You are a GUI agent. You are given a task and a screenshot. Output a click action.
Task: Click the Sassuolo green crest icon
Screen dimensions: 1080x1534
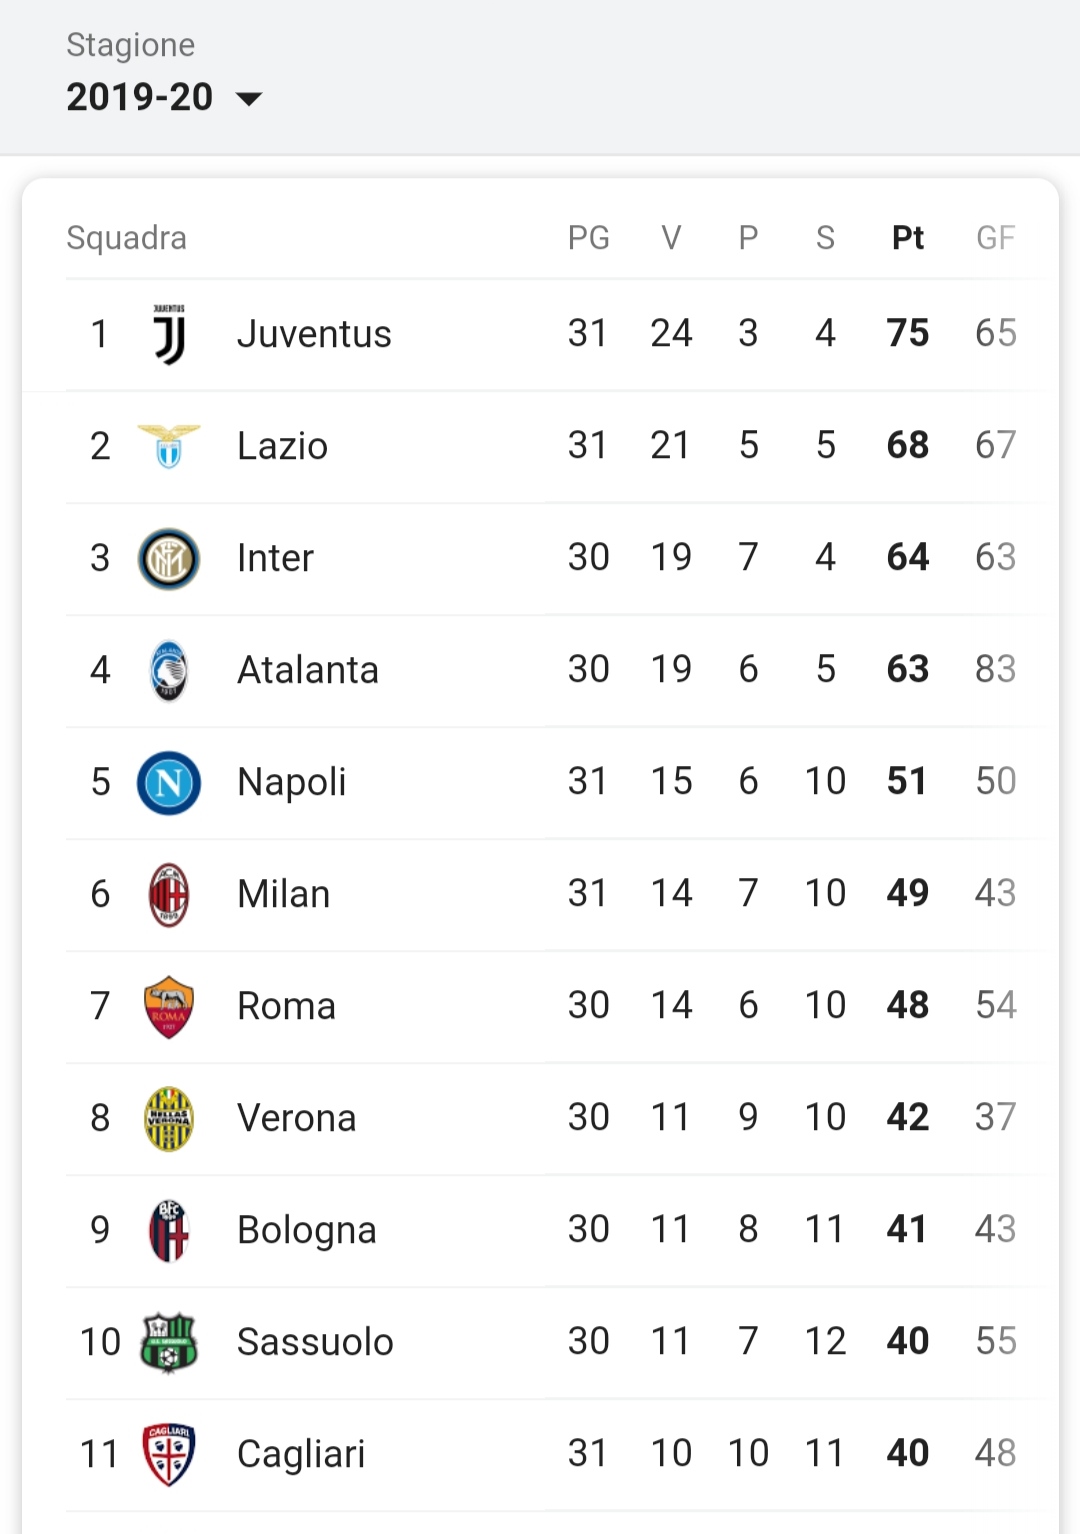pos(169,1342)
